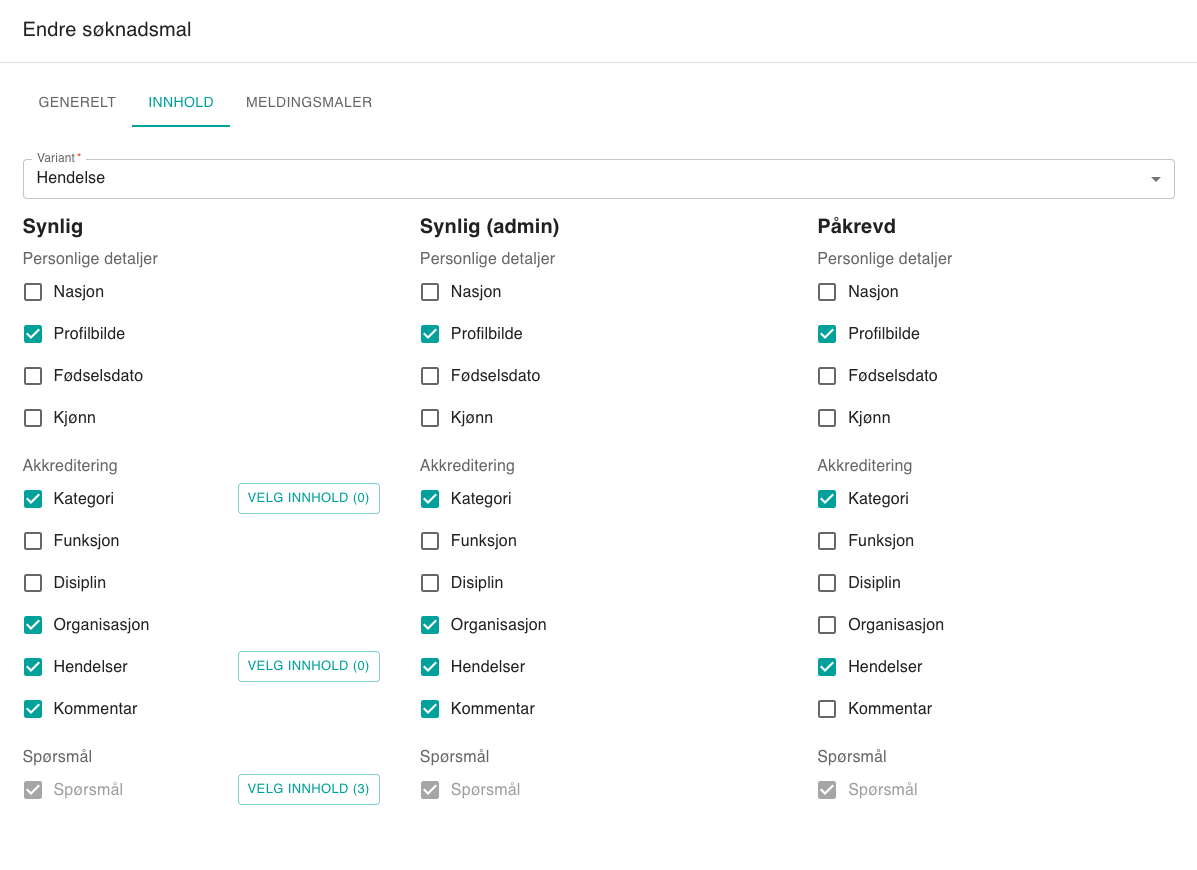Enable Nasjon under Synlig (admin)
This screenshot has height=870, width=1197.
click(x=430, y=292)
